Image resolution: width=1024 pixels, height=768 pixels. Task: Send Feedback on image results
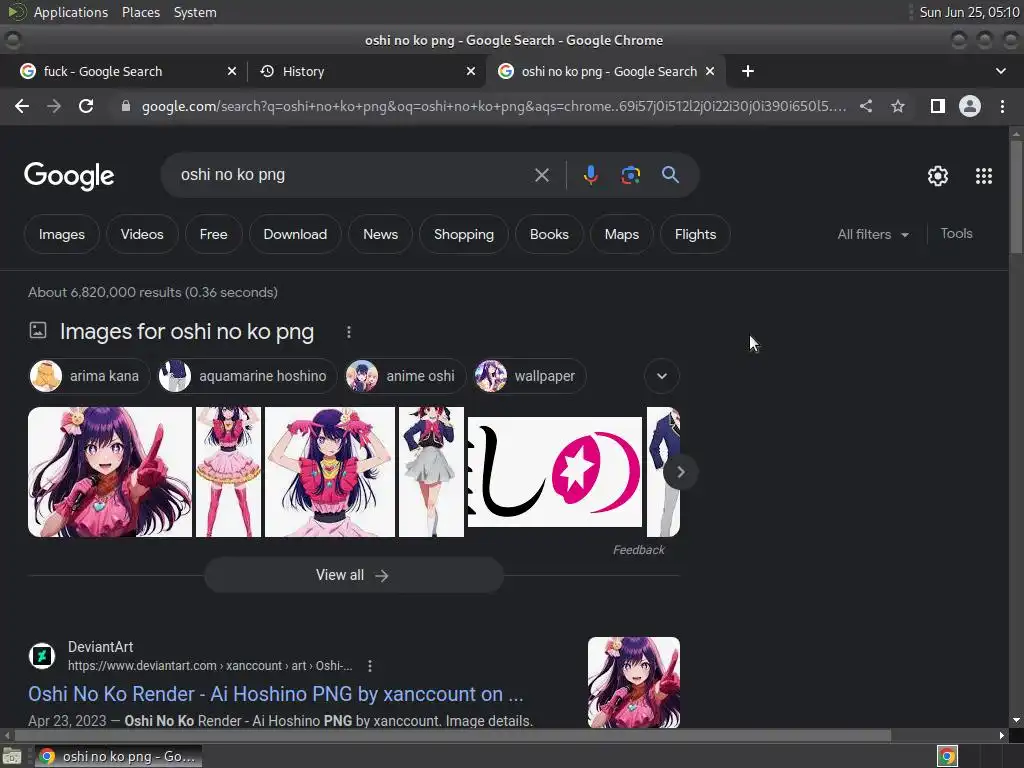638,550
